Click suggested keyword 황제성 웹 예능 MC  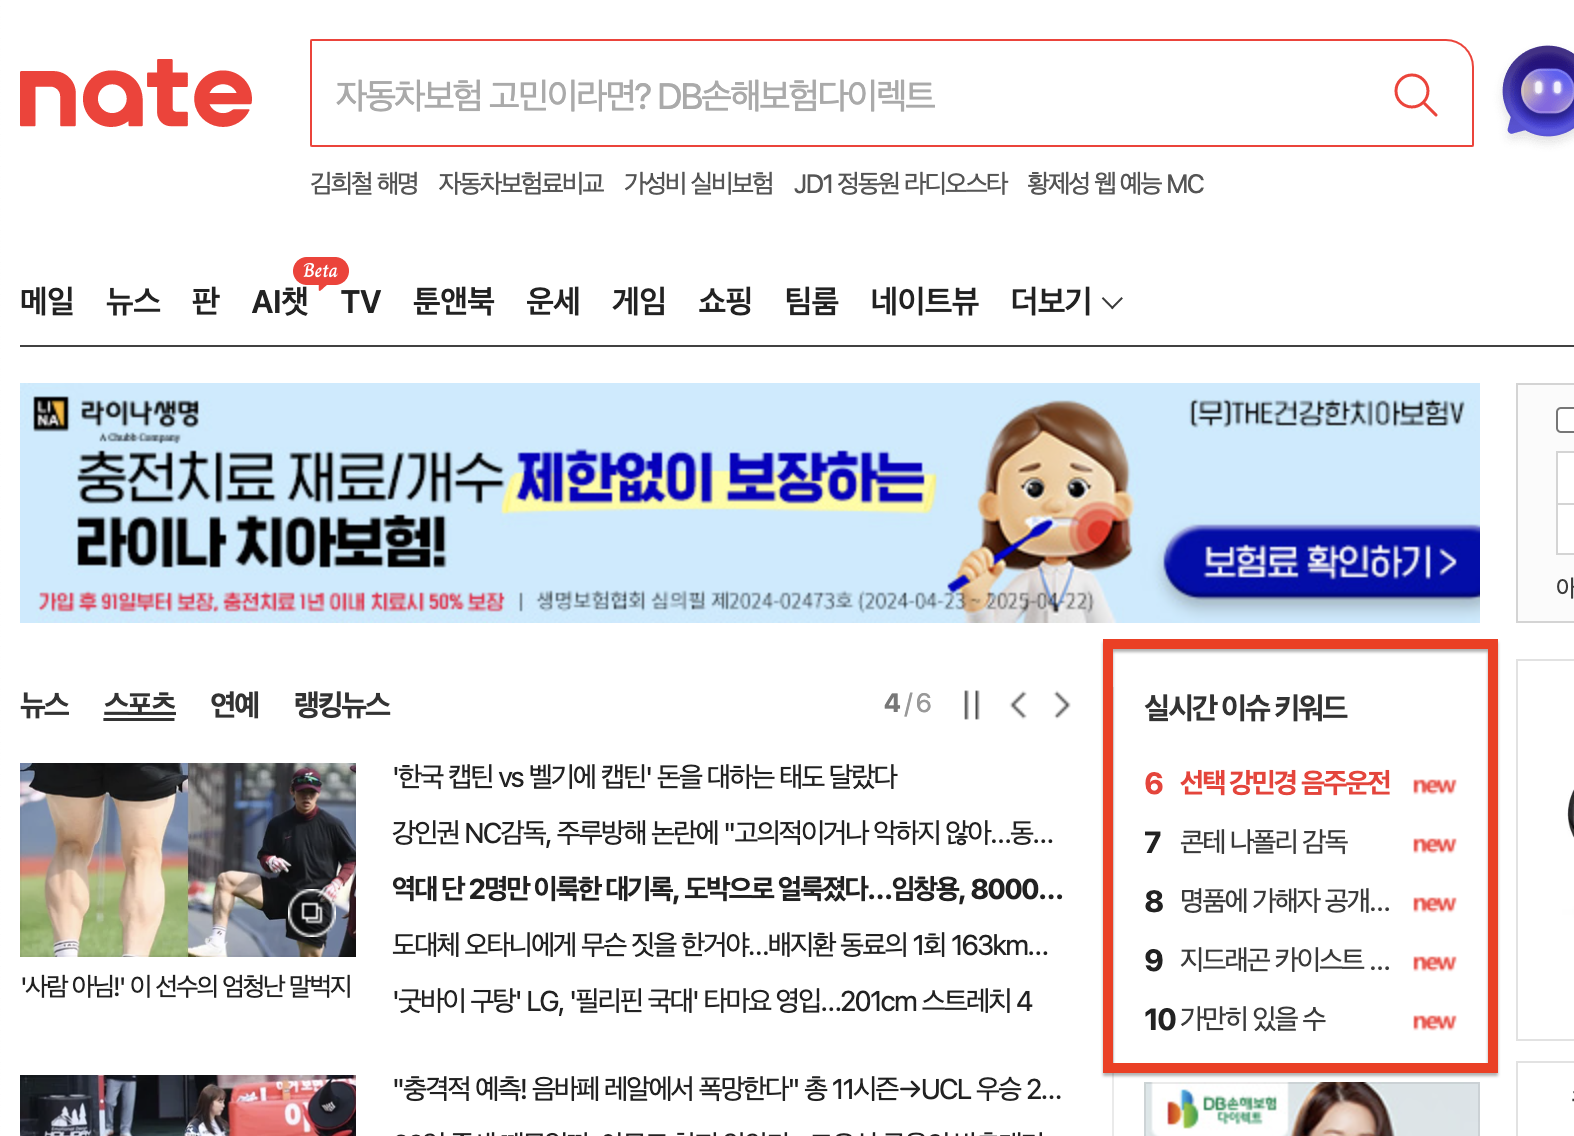[1115, 184]
